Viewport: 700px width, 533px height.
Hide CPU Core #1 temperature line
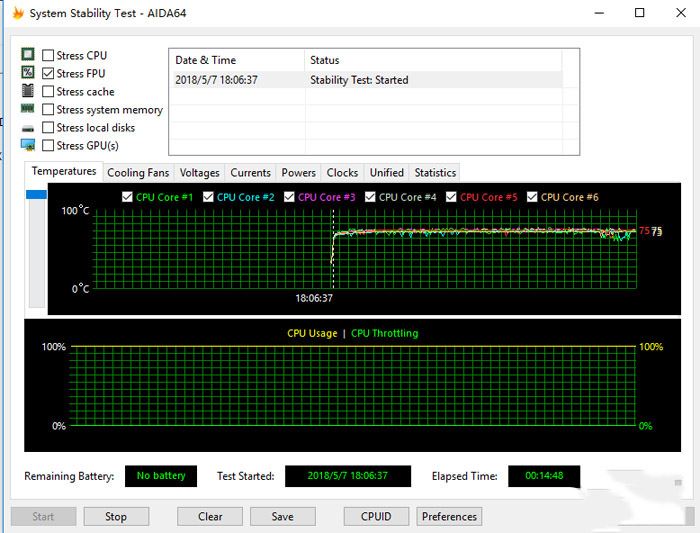click(127, 197)
